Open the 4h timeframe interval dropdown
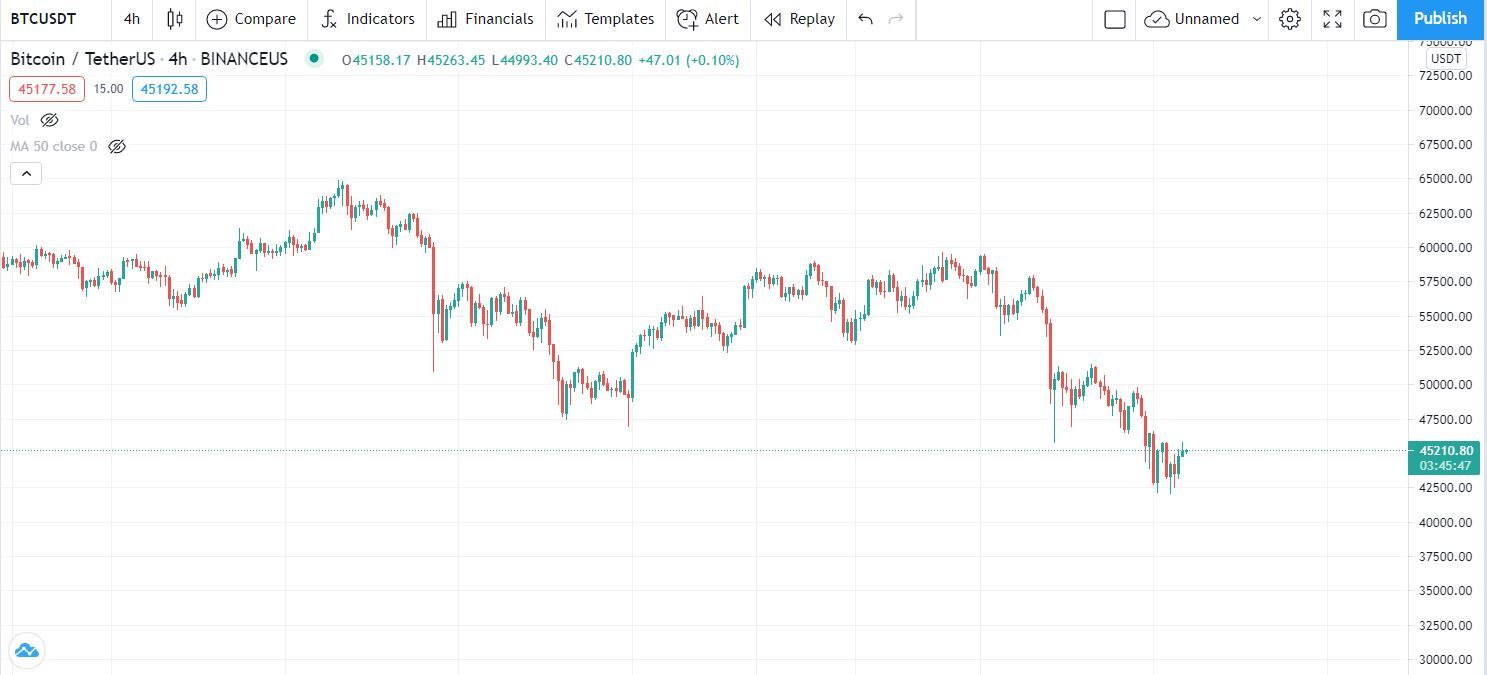 pos(132,19)
